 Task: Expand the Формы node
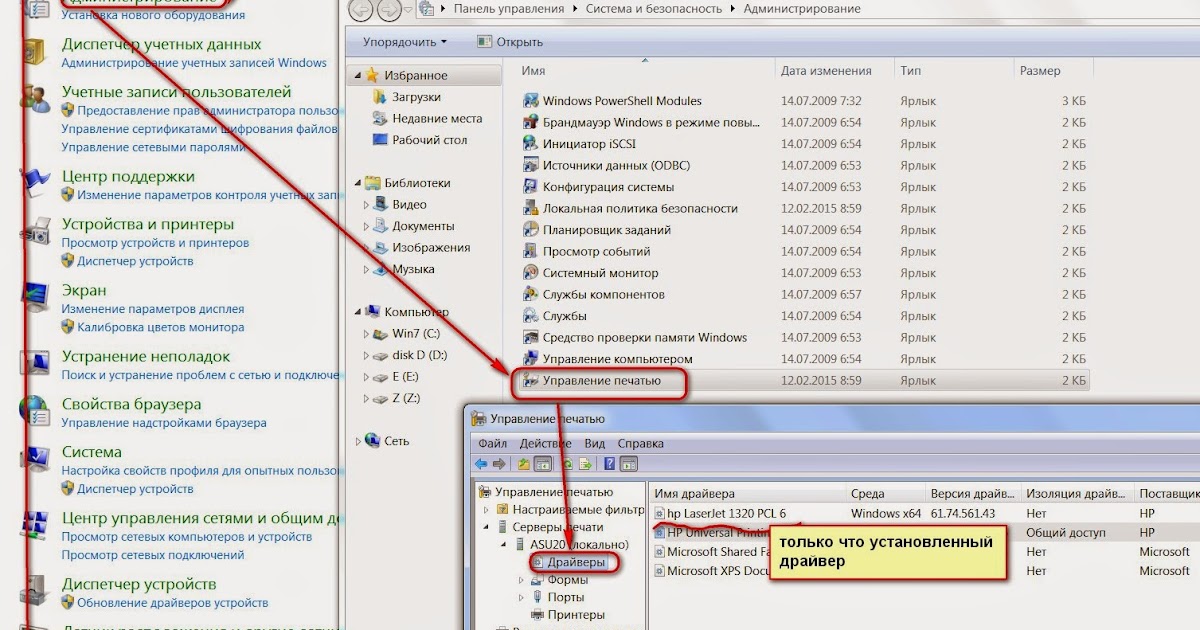point(522,580)
